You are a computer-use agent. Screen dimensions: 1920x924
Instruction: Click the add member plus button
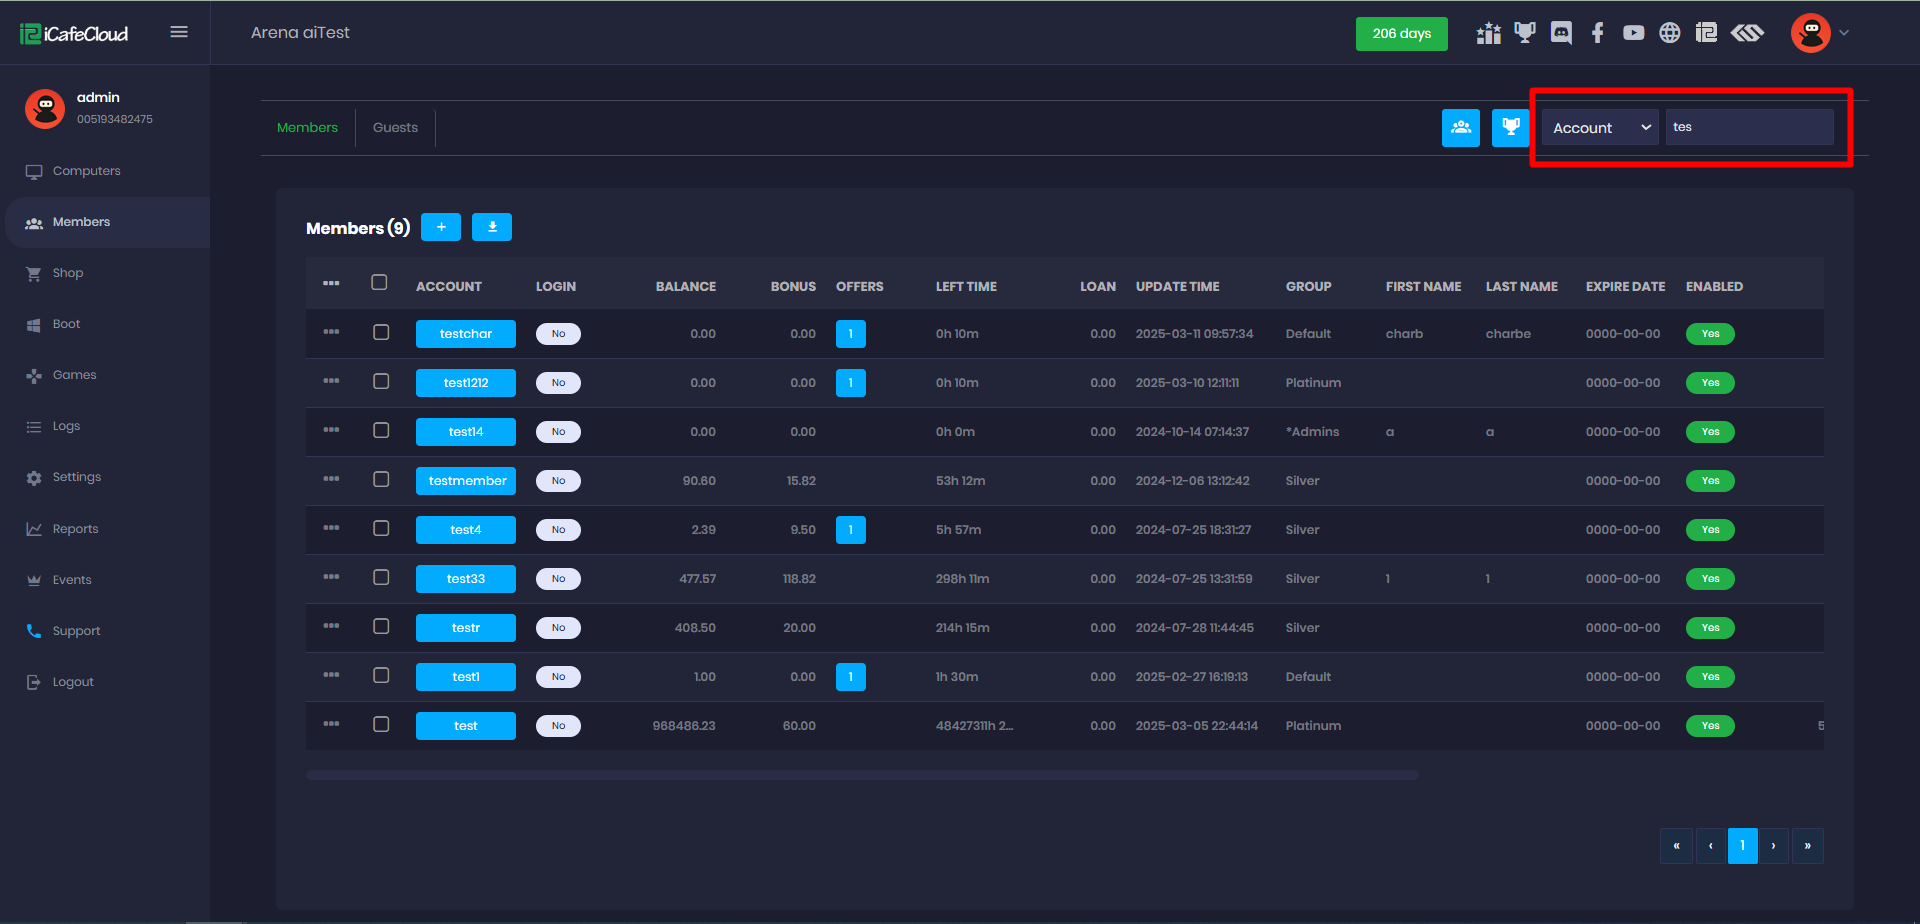(440, 227)
